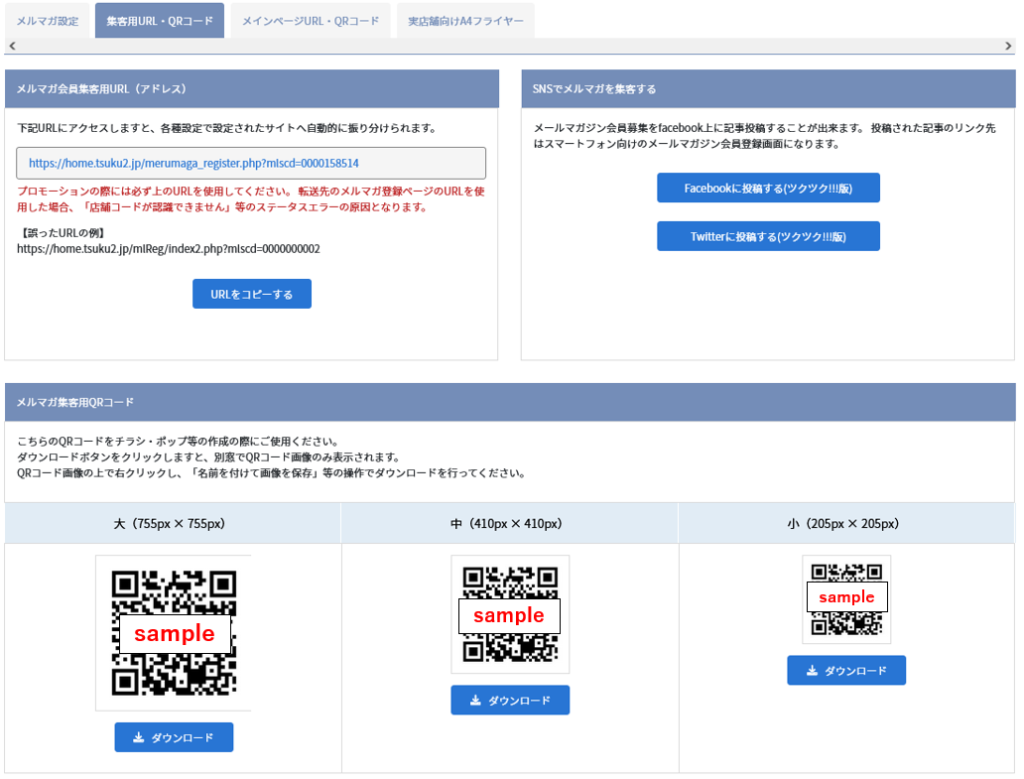This screenshot has width=1024, height=779.
Task: Click the メルマガ集客用QRコード section heading
Action: (510, 402)
